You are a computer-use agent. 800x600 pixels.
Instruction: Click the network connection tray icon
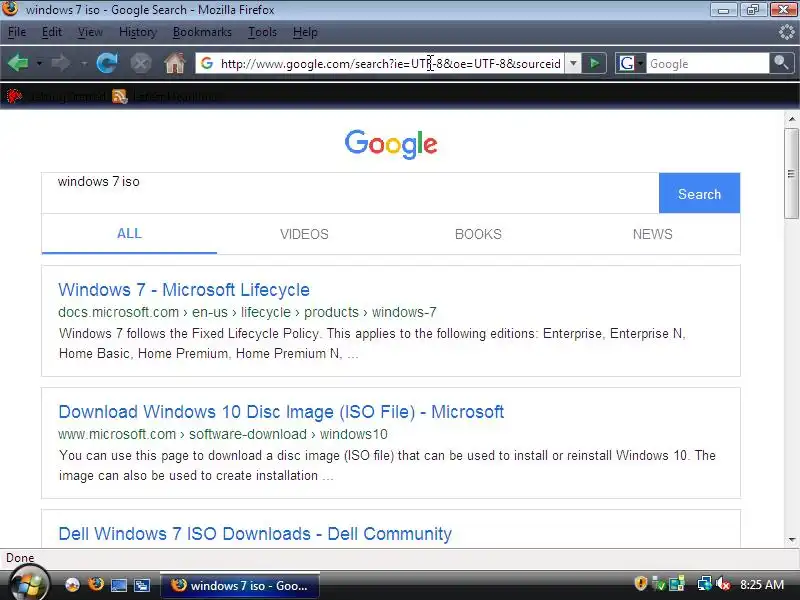pos(705,584)
